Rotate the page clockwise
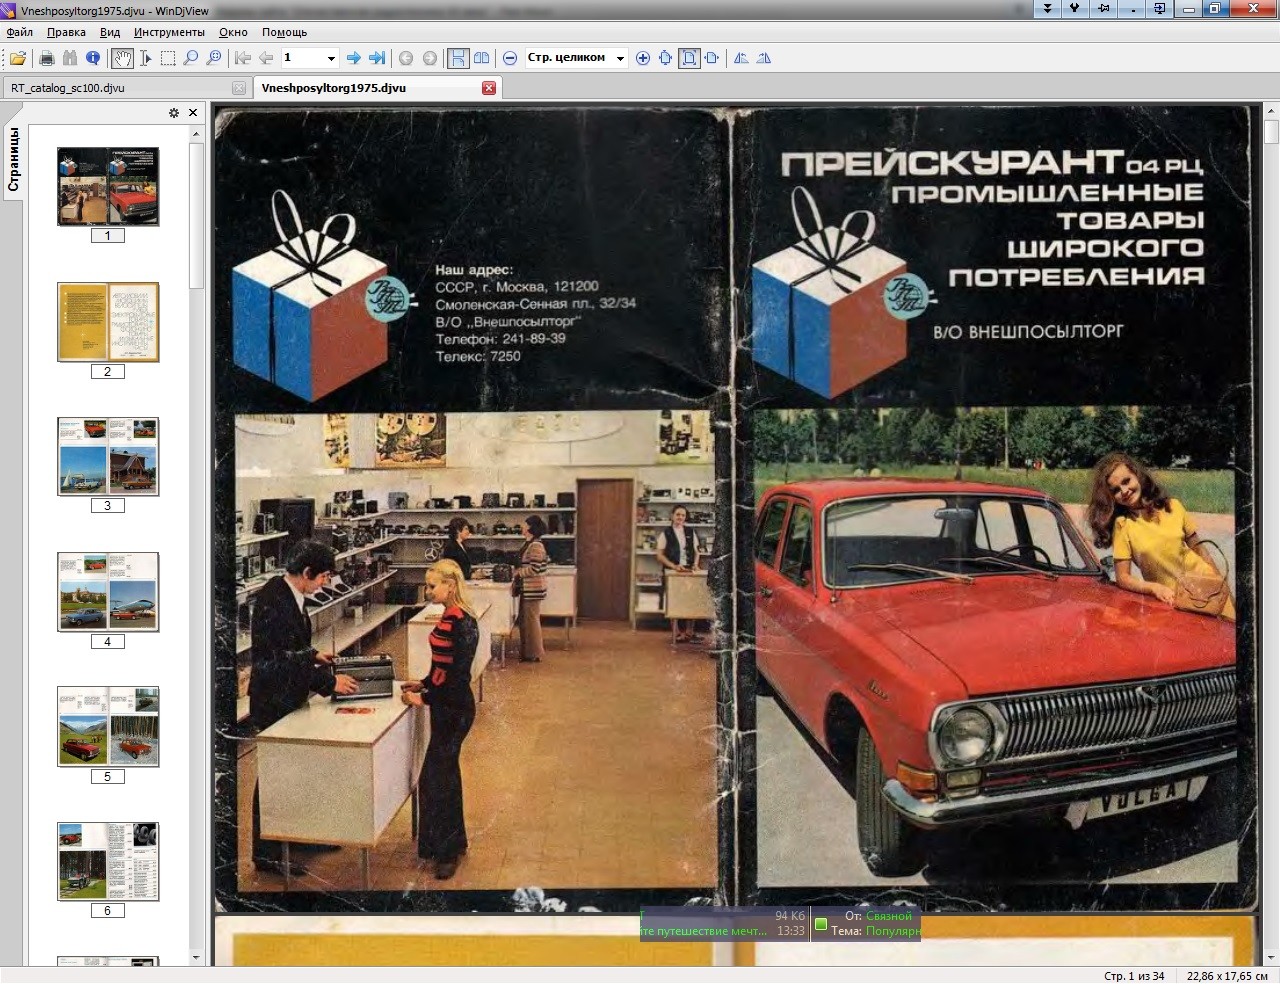The height and width of the screenshot is (984, 1280). pyautogui.click(x=764, y=58)
